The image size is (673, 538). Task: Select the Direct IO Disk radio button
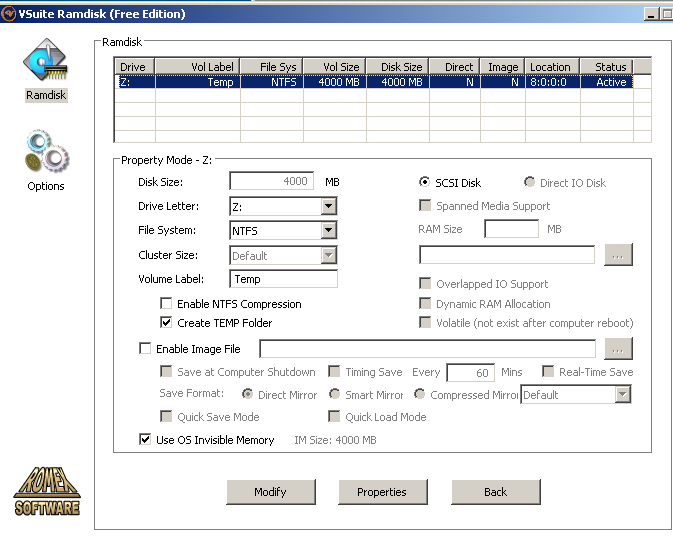click(529, 182)
